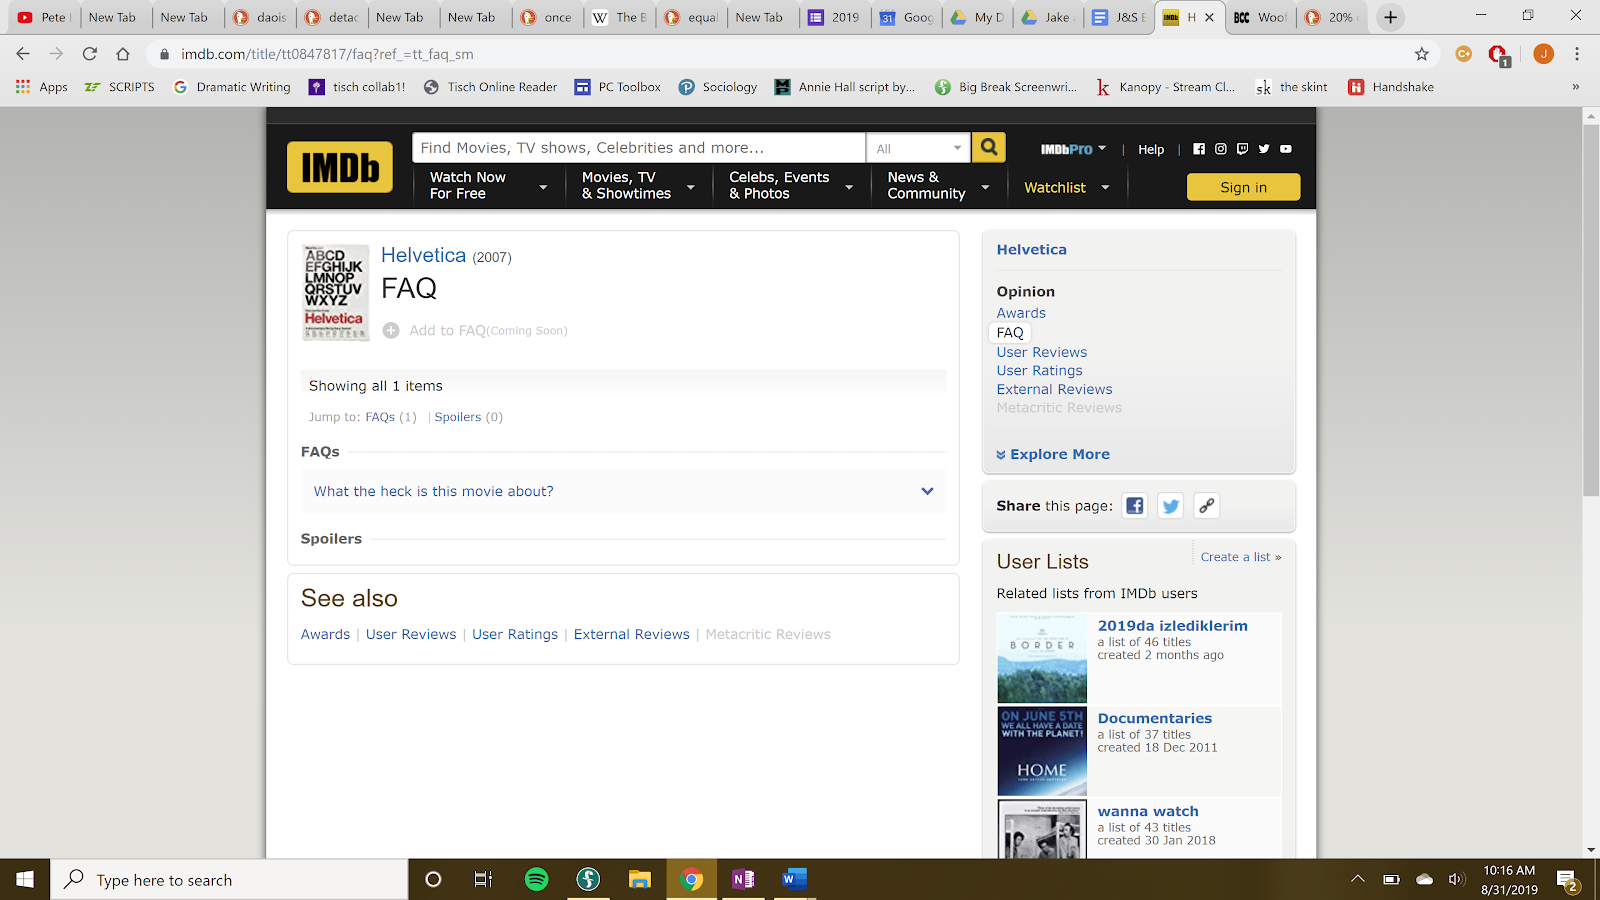Click the Sign in button
The width and height of the screenshot is (1600, 900).
coord(1243,187)
